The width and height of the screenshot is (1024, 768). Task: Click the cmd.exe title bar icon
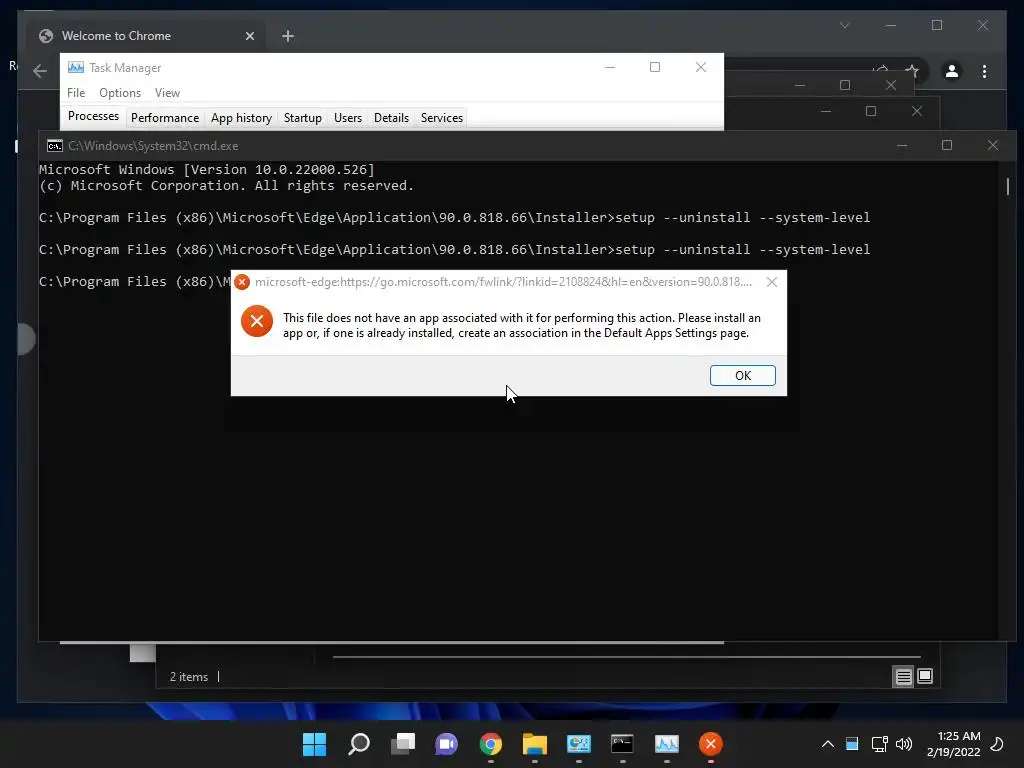click(x=55, y=146)
